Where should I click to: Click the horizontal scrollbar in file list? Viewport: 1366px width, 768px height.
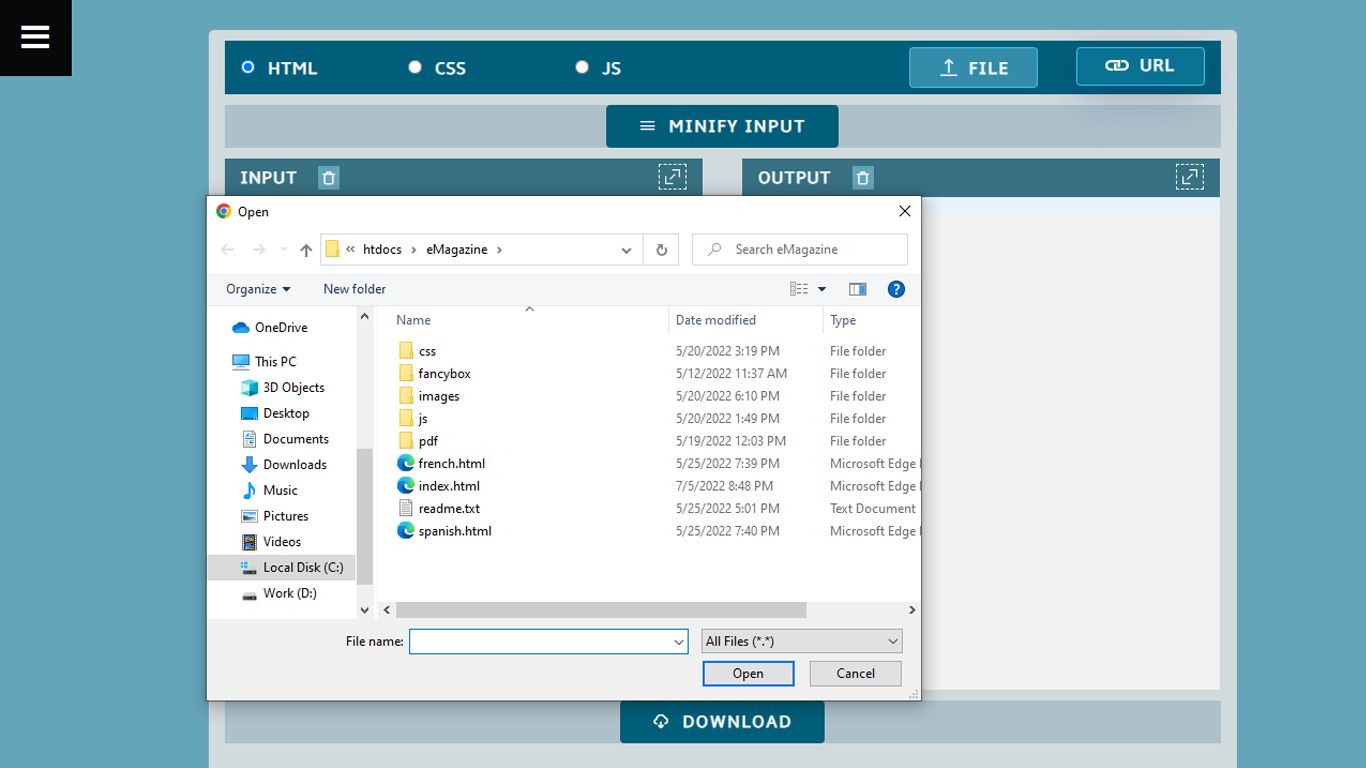click(600, 610)
